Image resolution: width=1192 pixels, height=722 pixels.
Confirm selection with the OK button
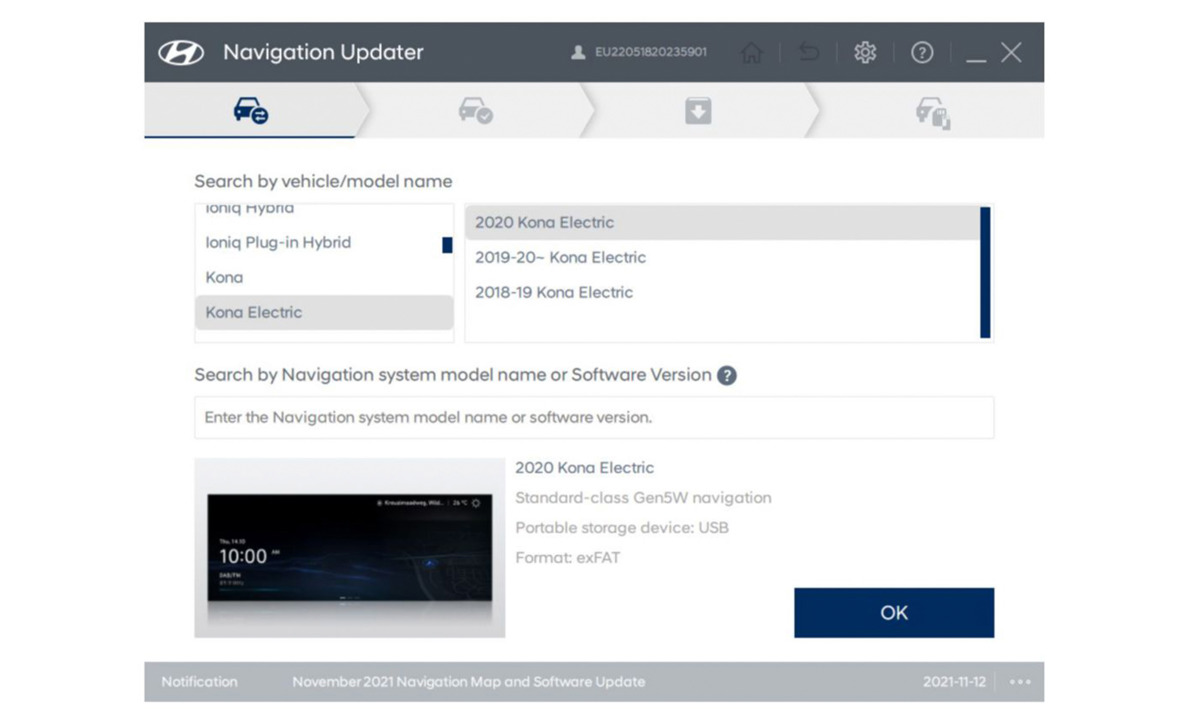(894, 613)
